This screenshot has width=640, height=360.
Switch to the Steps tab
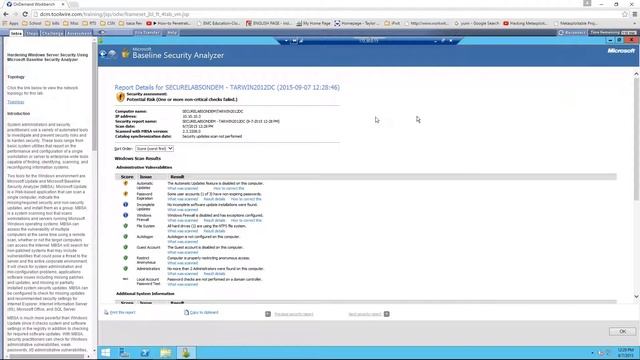point(32,33)
